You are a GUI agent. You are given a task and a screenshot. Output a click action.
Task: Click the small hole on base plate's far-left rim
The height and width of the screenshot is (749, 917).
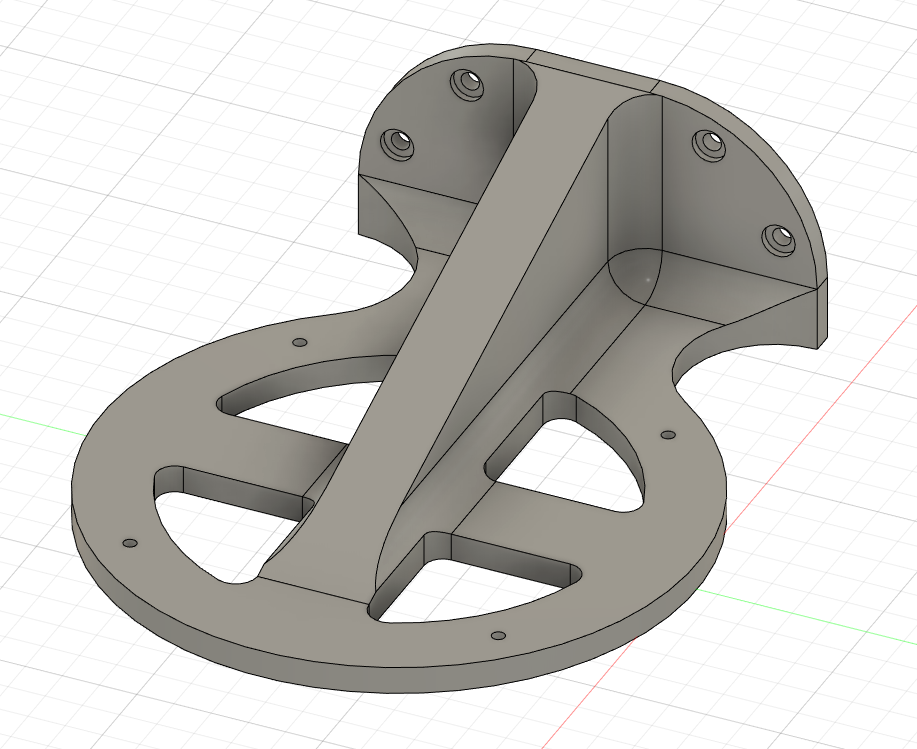(x=129, y=543)
